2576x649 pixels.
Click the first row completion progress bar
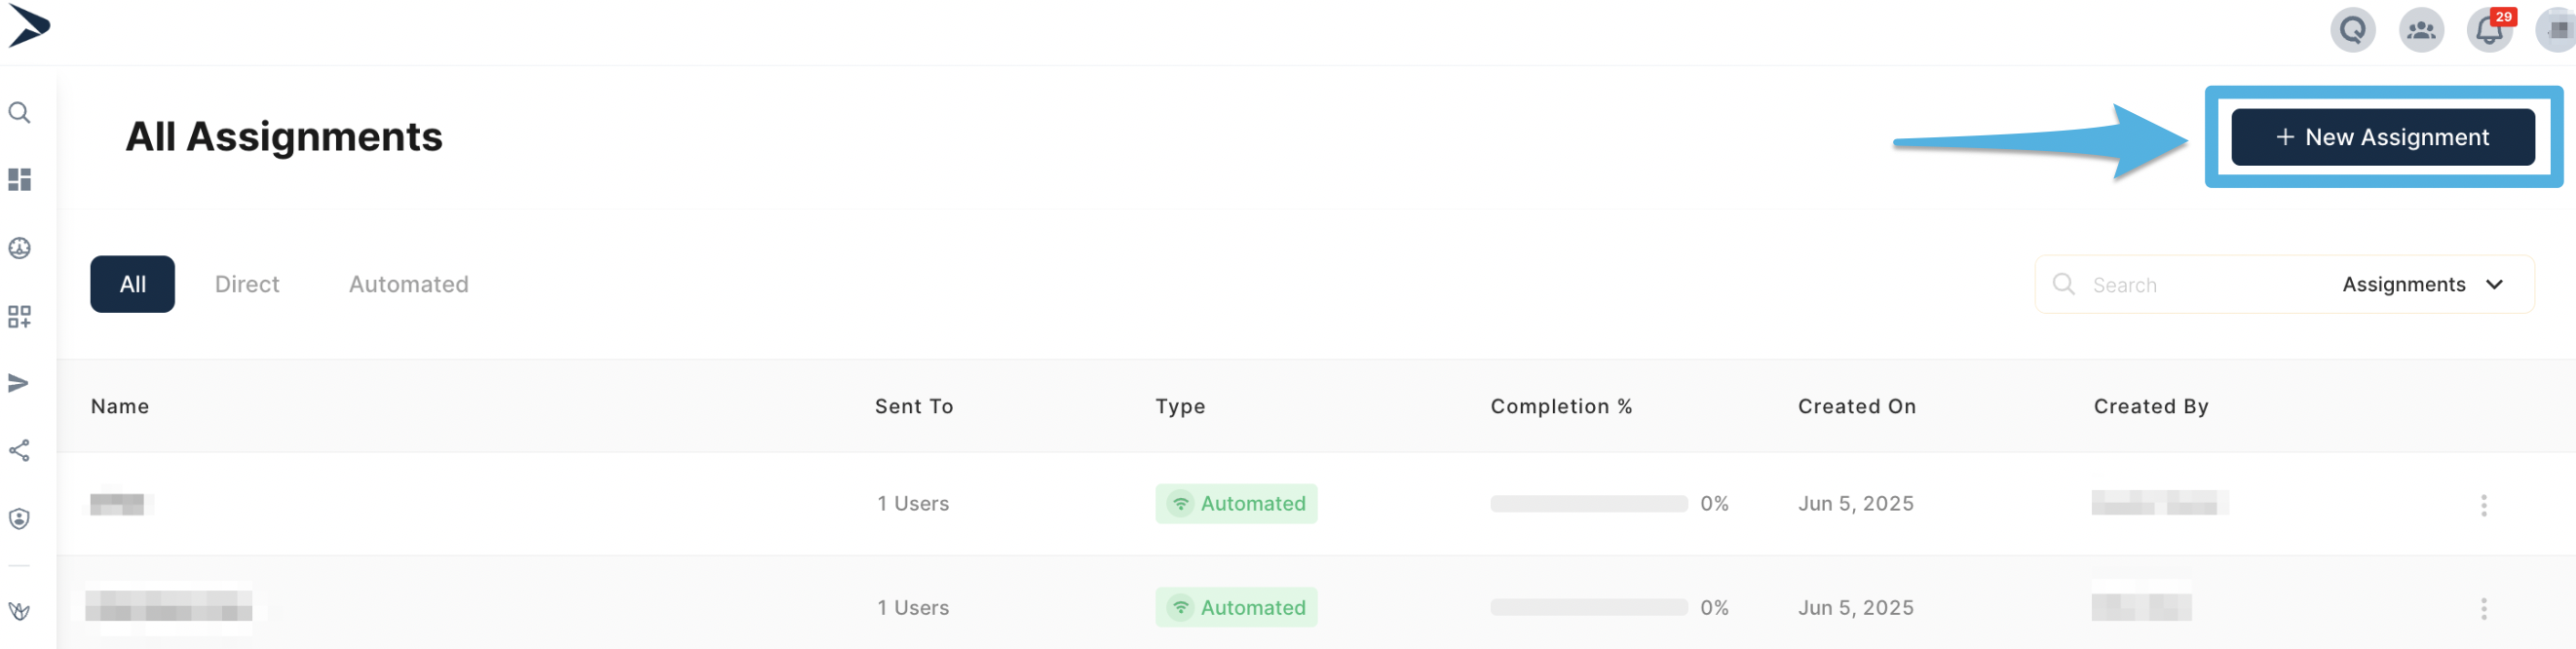[x=1588, y=504]
